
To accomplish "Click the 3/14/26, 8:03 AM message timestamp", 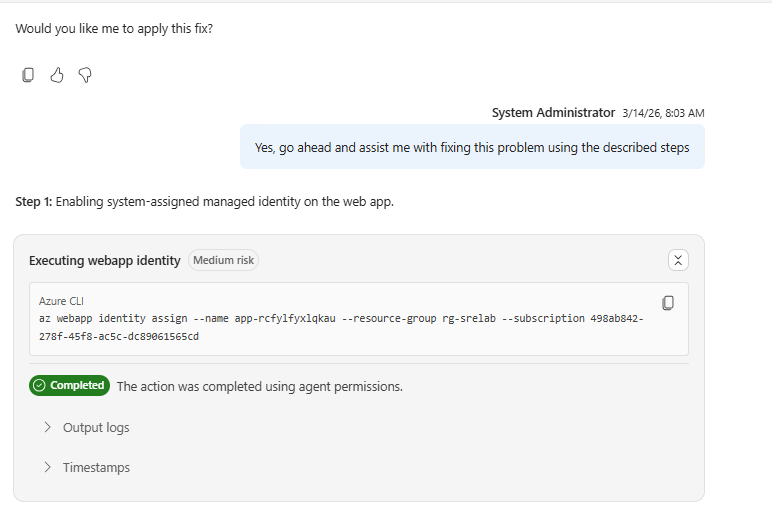I will 662,113.
